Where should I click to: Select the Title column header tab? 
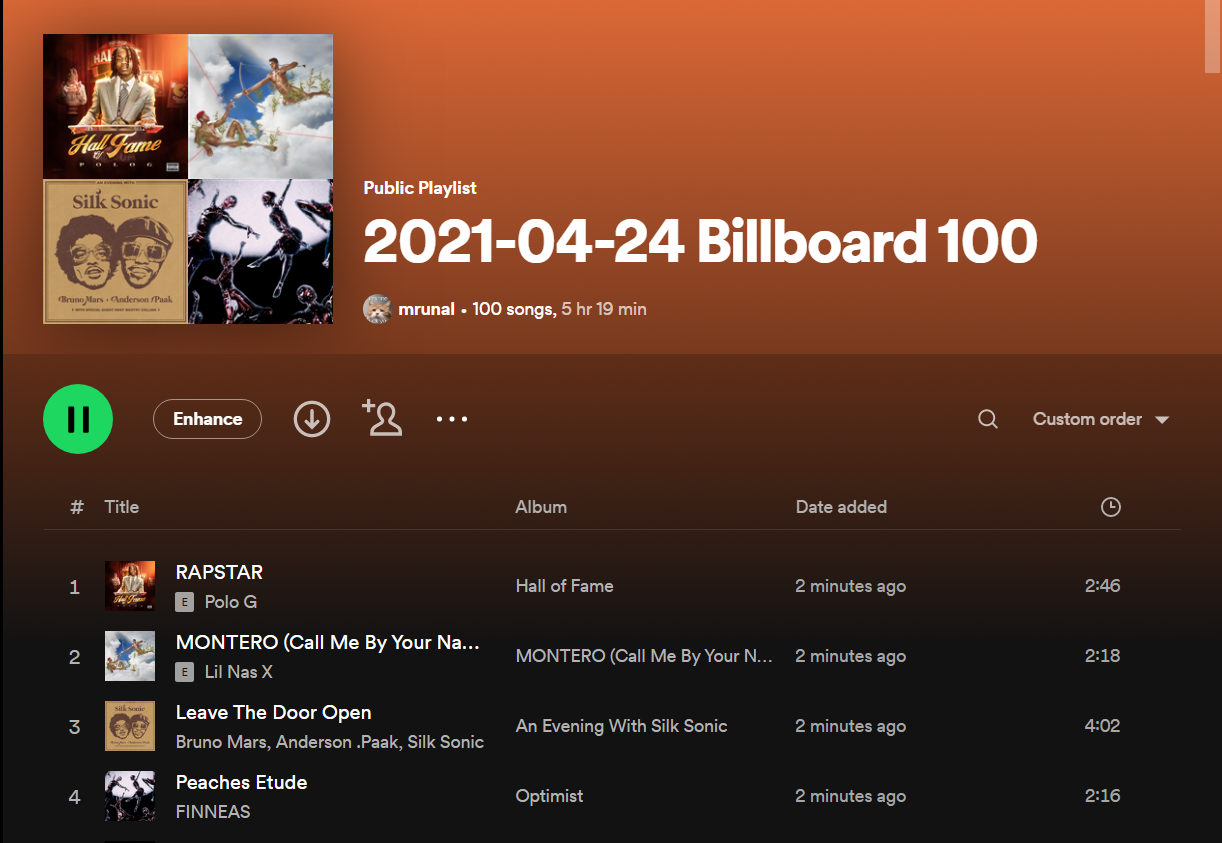(x=121, y=507)
